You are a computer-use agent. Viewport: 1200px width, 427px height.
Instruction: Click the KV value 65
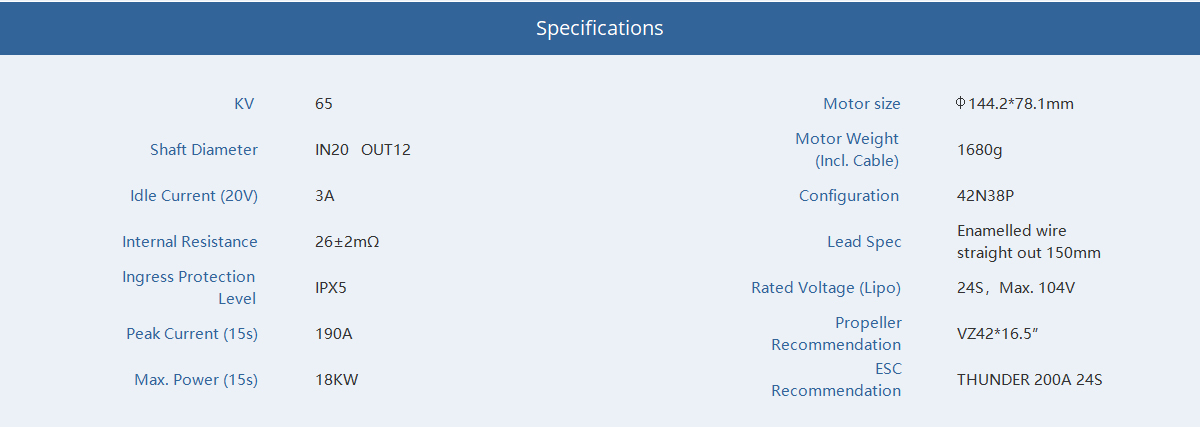click(x=324, y=103)
